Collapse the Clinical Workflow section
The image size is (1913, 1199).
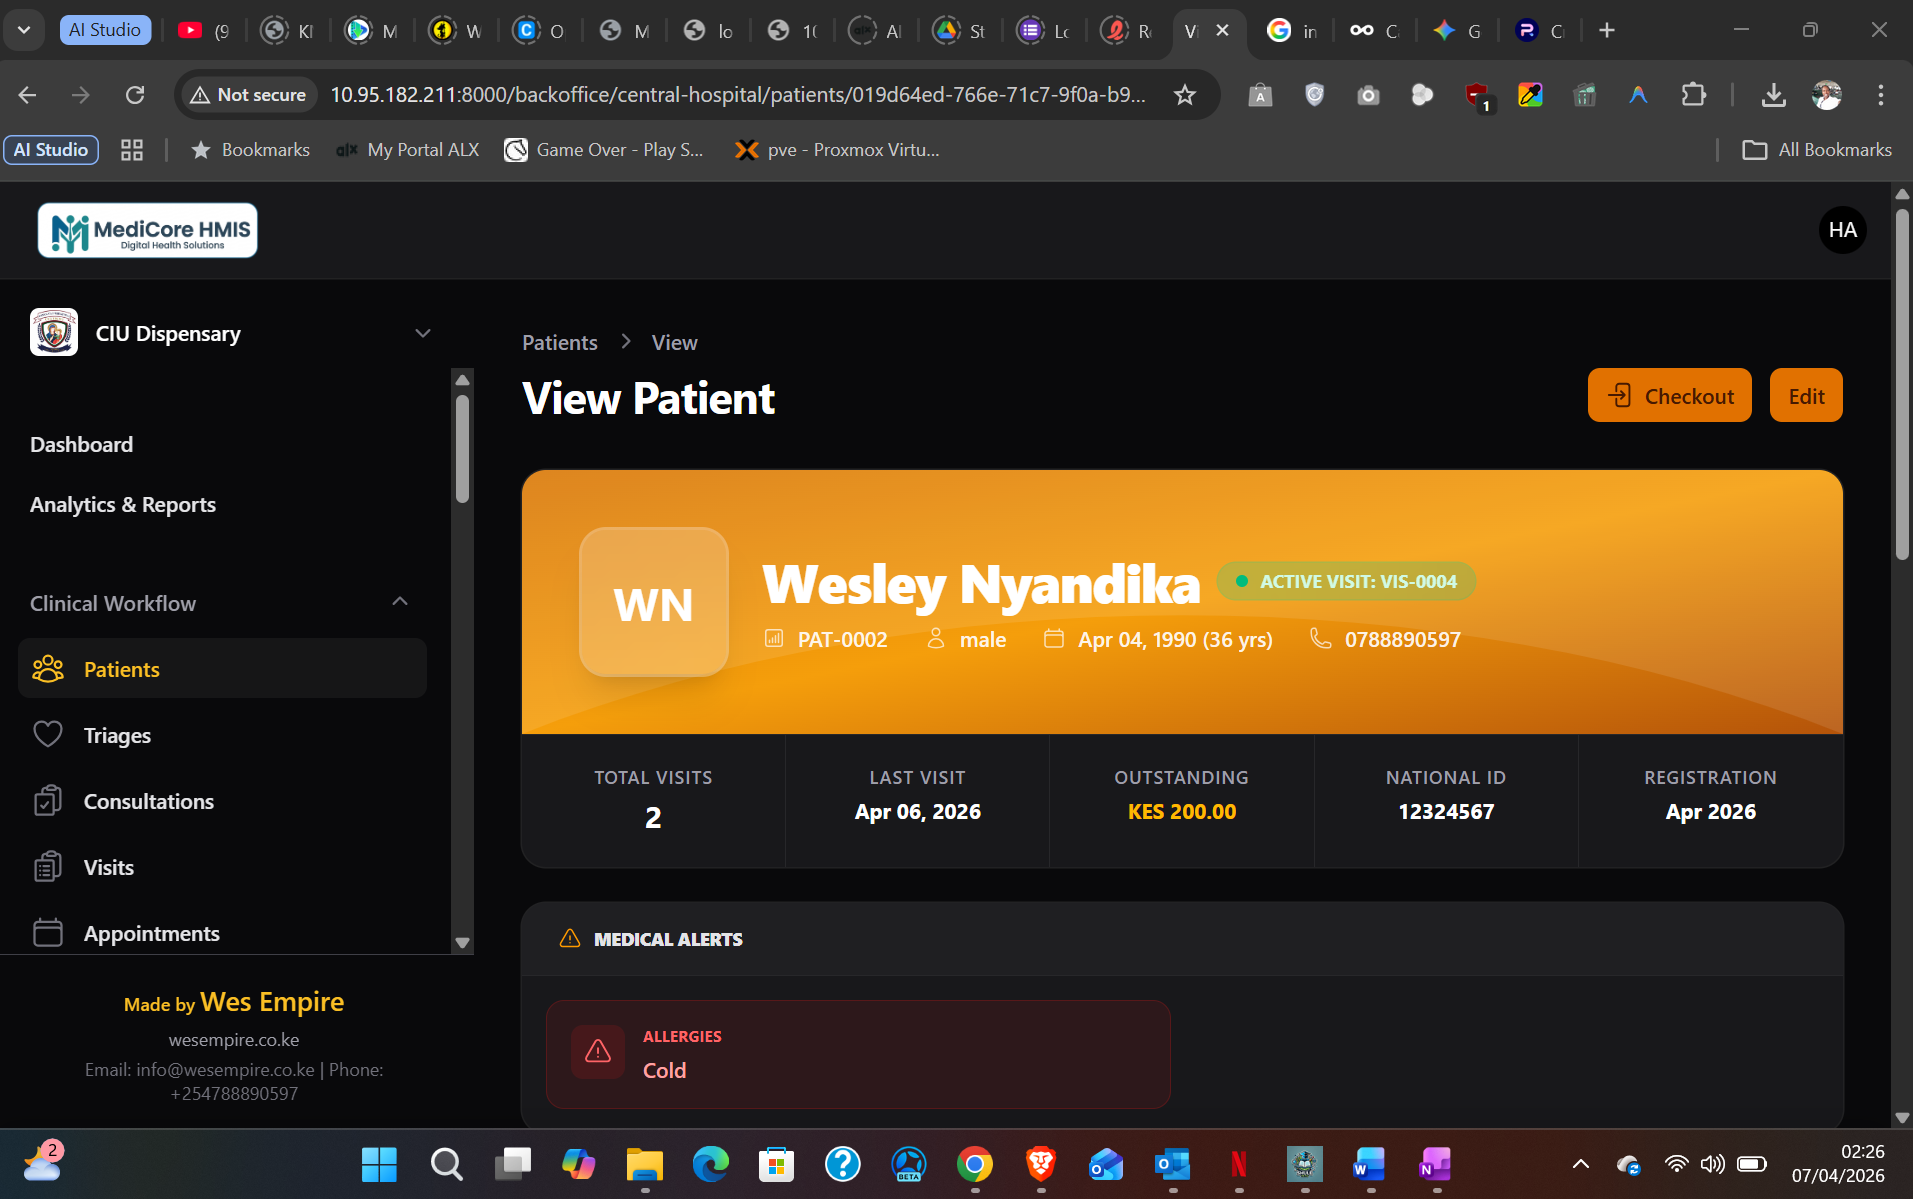click(x=400, y=602)
